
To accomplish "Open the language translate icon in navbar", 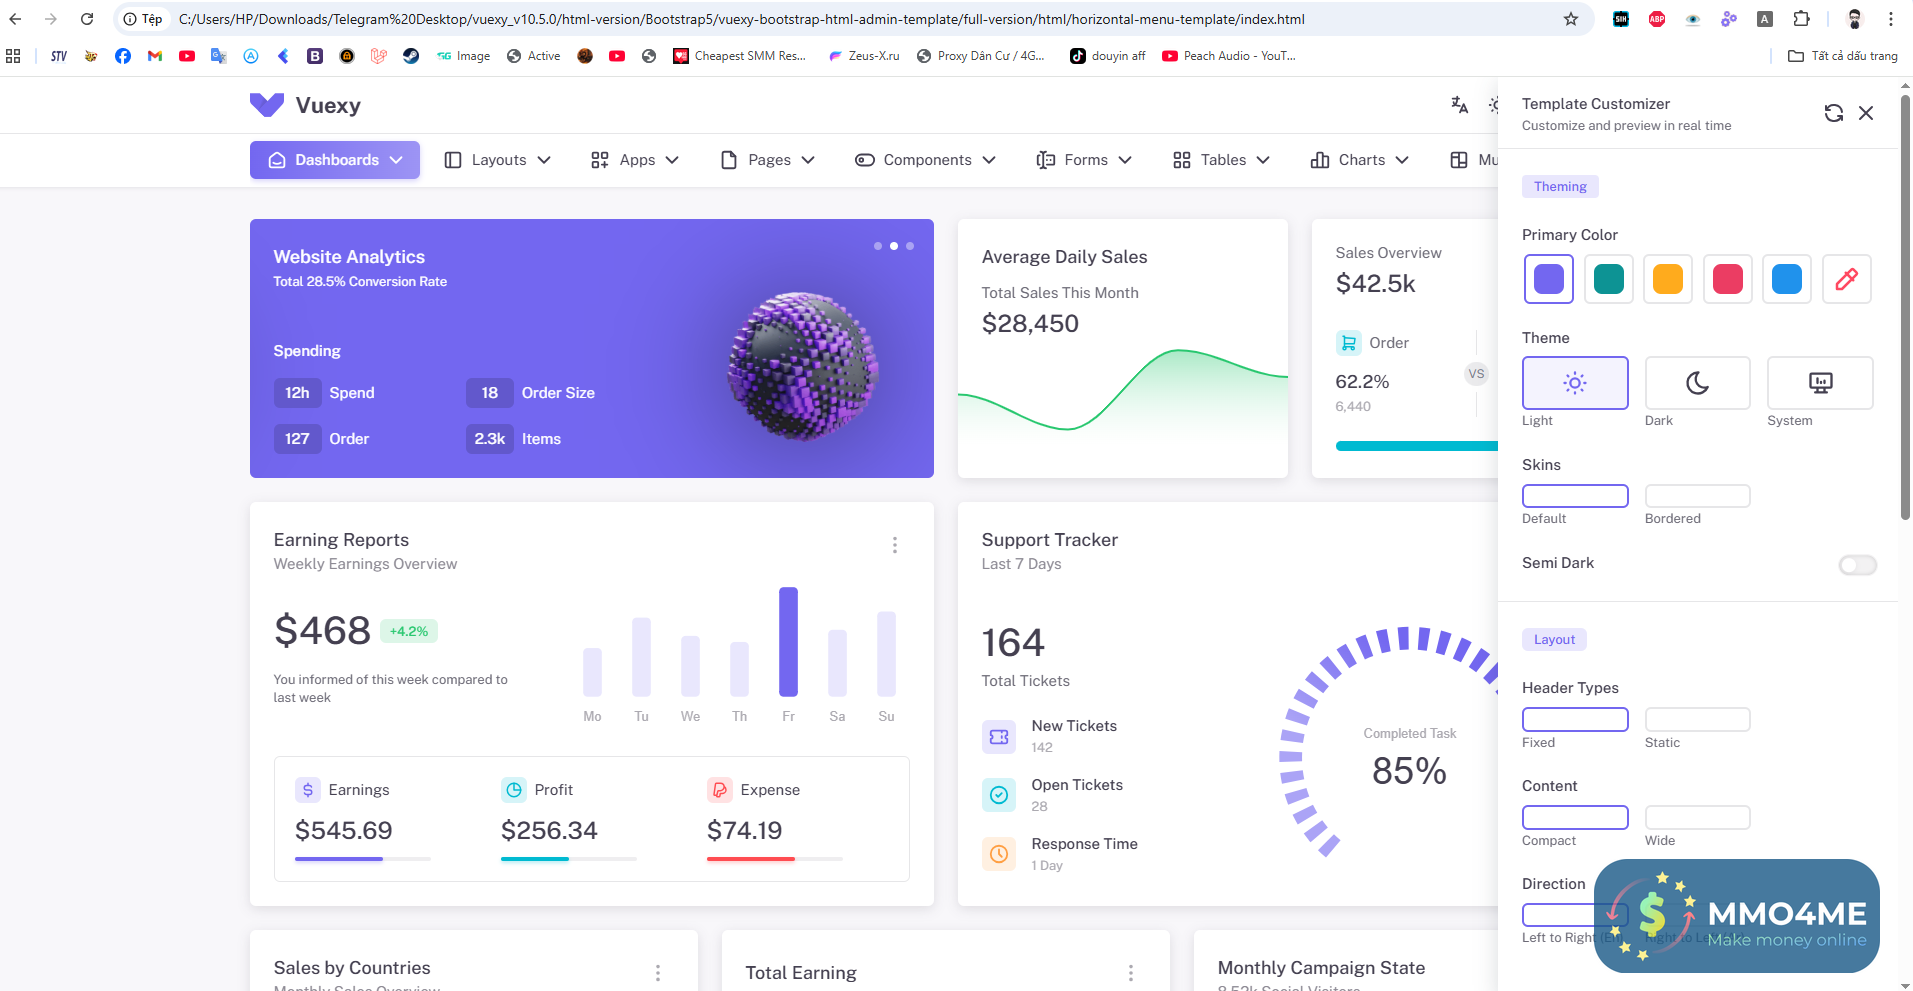I will click(x=1460, y=105).
